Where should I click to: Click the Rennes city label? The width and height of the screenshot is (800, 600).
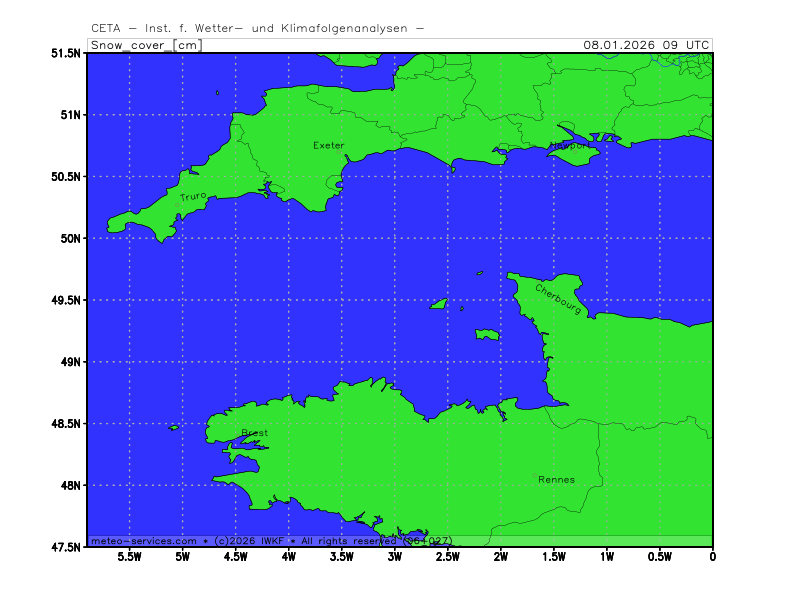pos(556,480)
